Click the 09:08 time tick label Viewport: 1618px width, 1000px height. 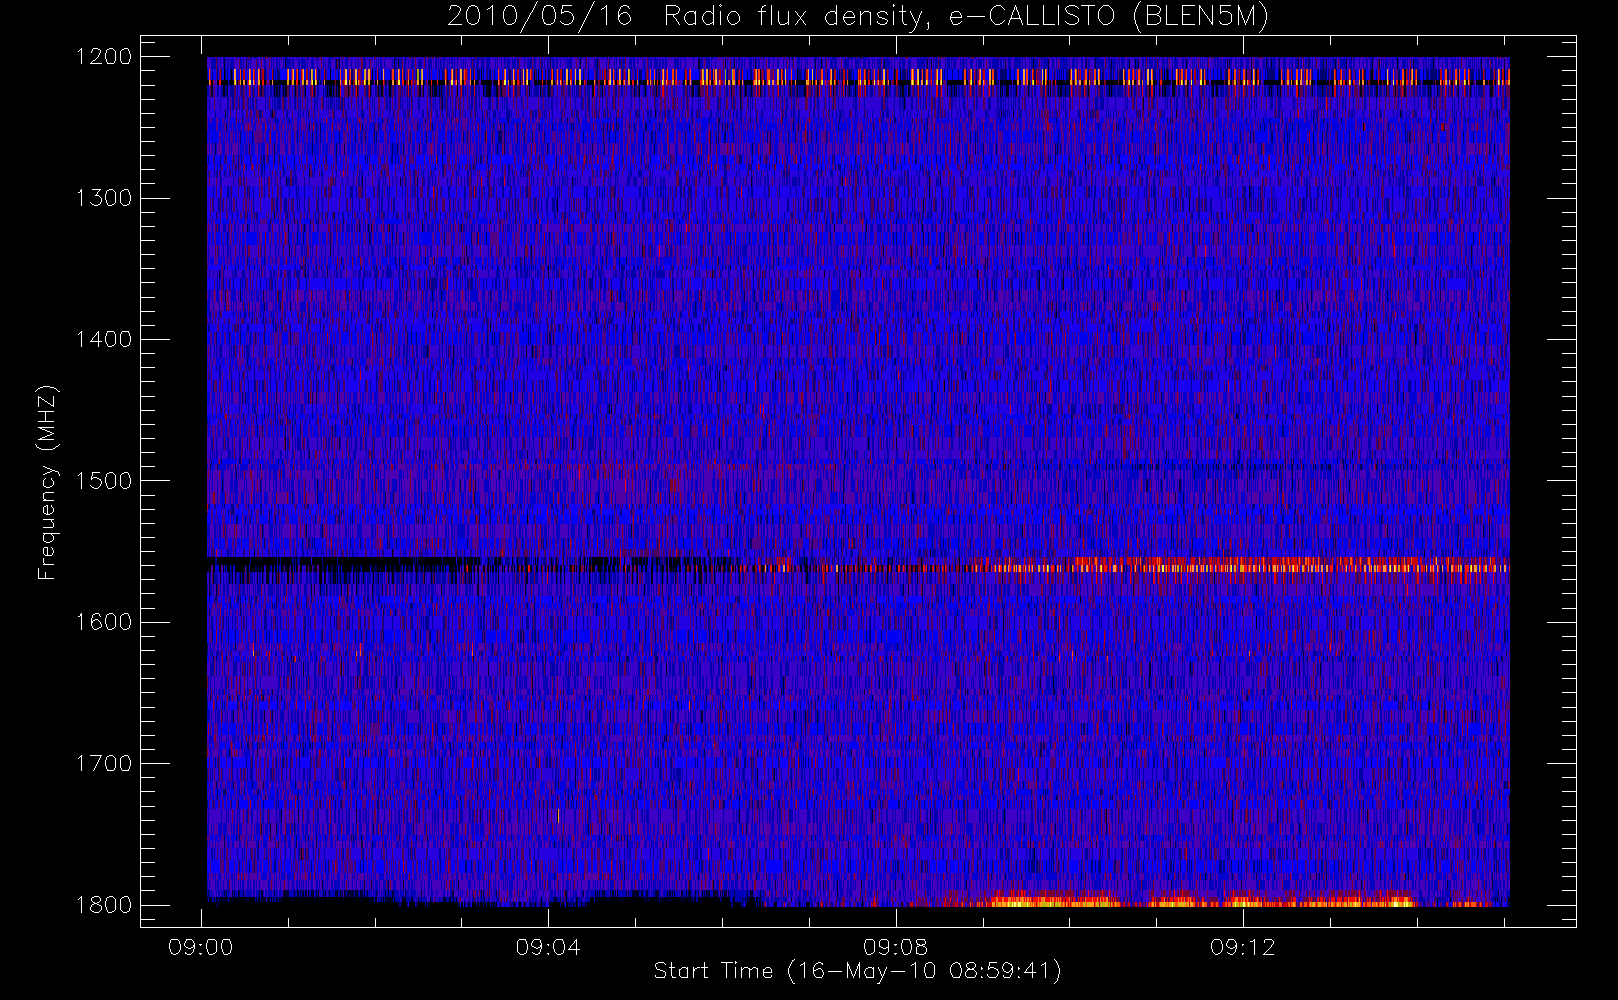[895, 947]
